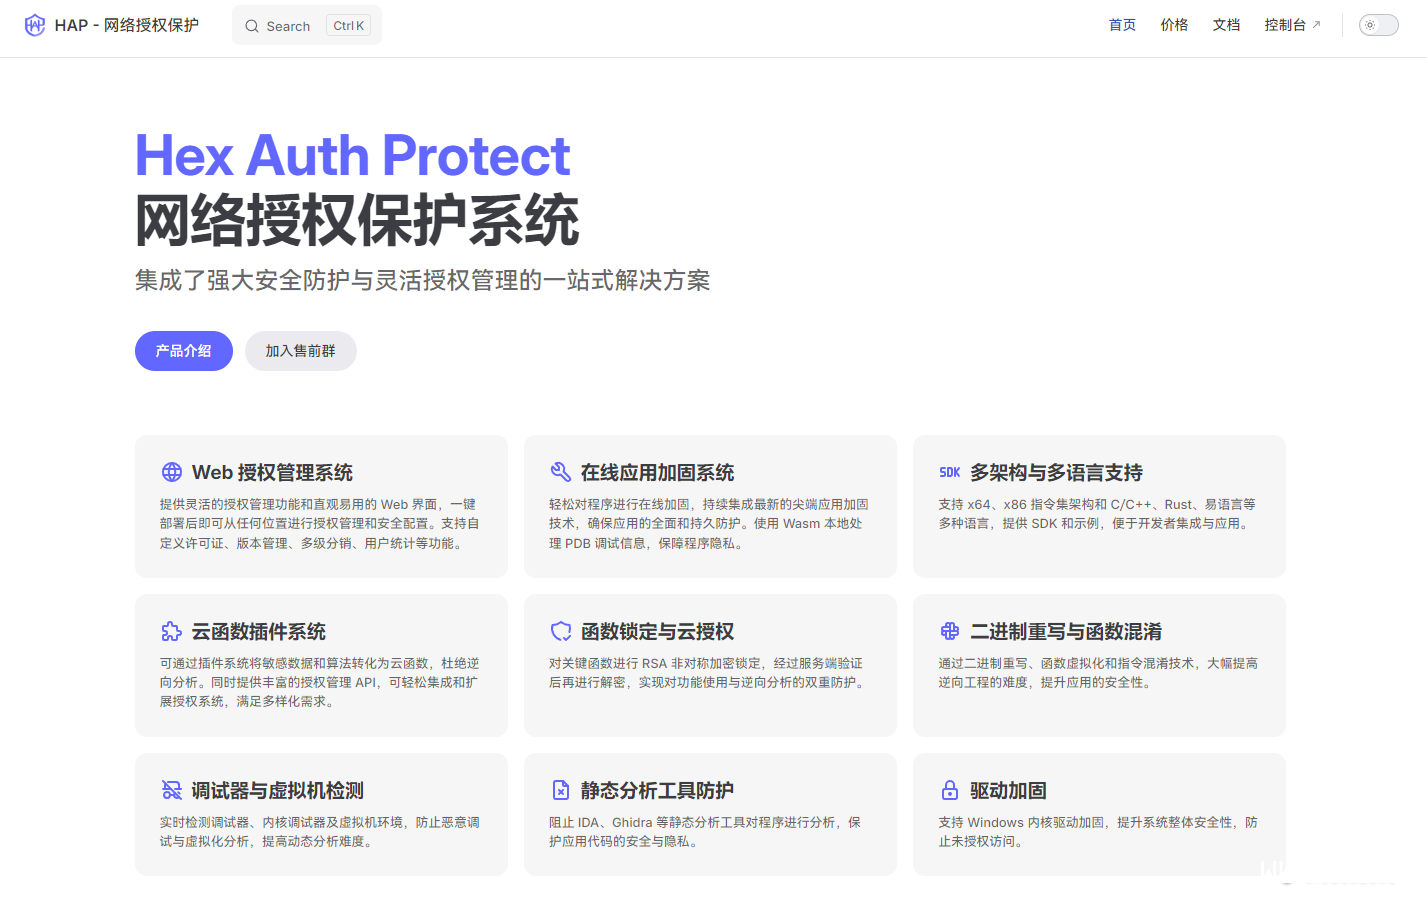Click the search magnifier icon

(x=252, y=26)
